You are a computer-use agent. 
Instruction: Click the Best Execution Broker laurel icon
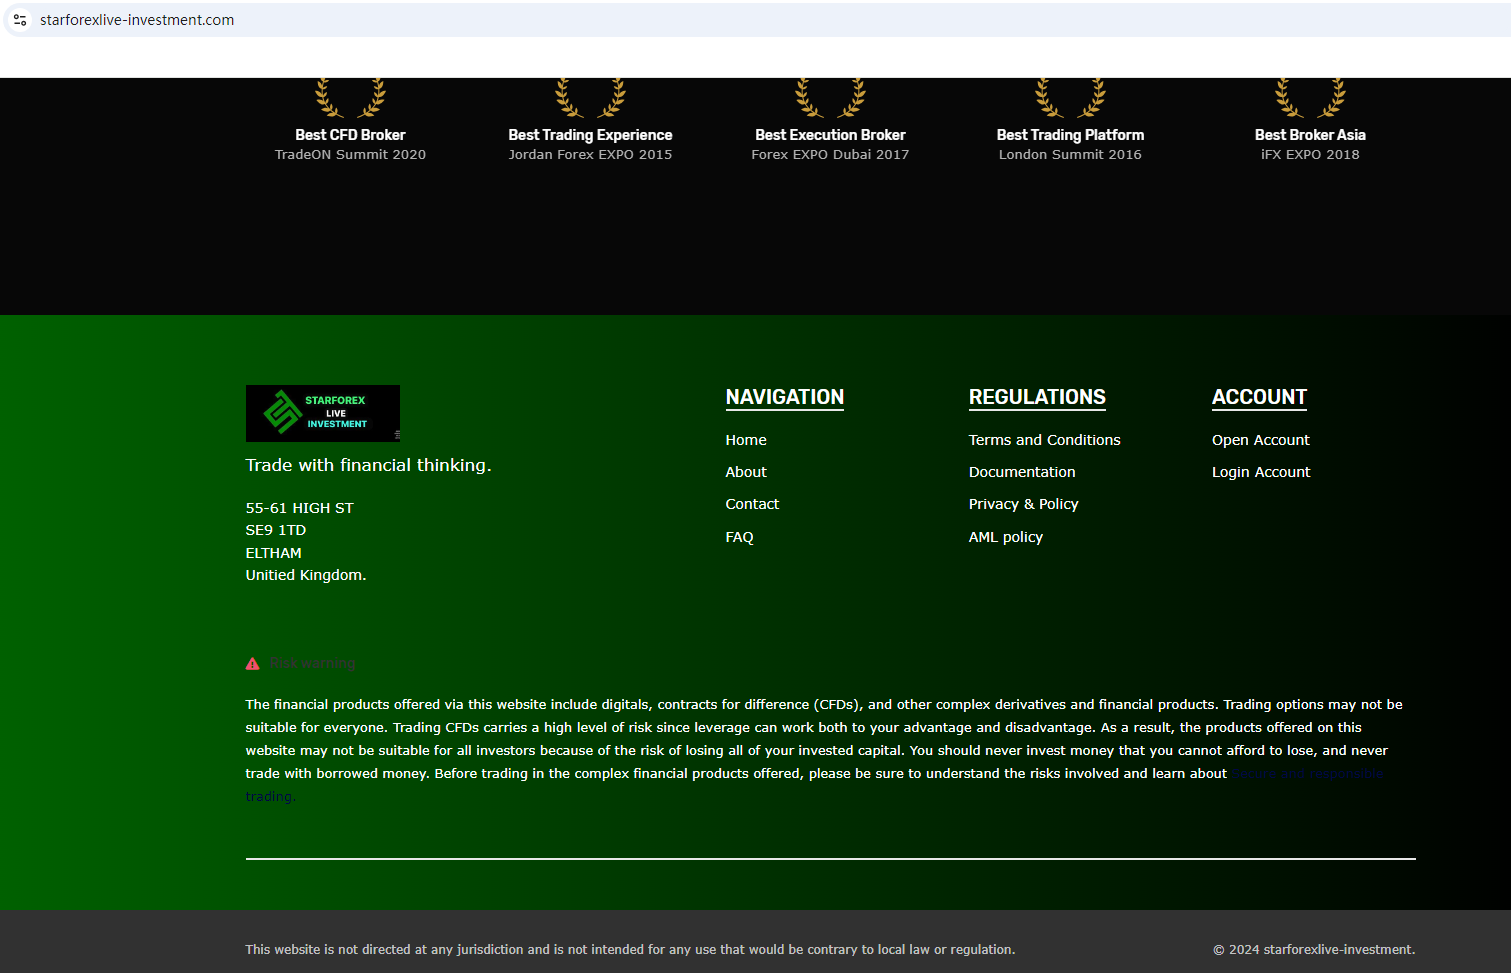[x=830, y=98]
